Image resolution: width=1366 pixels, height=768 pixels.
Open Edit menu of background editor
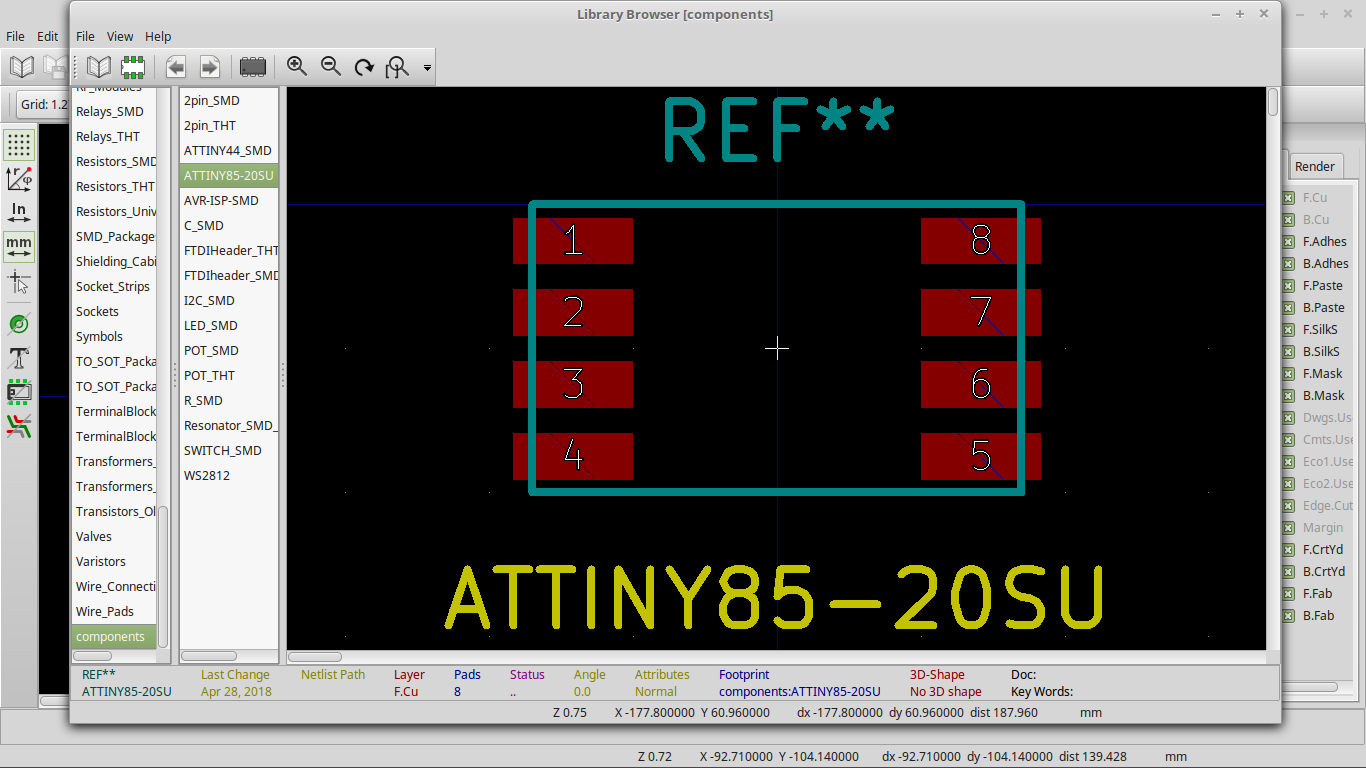(48, 36)
